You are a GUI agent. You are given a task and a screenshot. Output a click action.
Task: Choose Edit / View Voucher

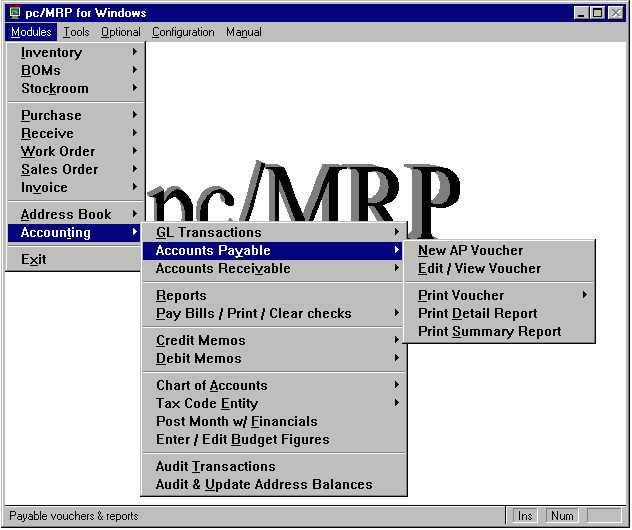tap(499, 268)
